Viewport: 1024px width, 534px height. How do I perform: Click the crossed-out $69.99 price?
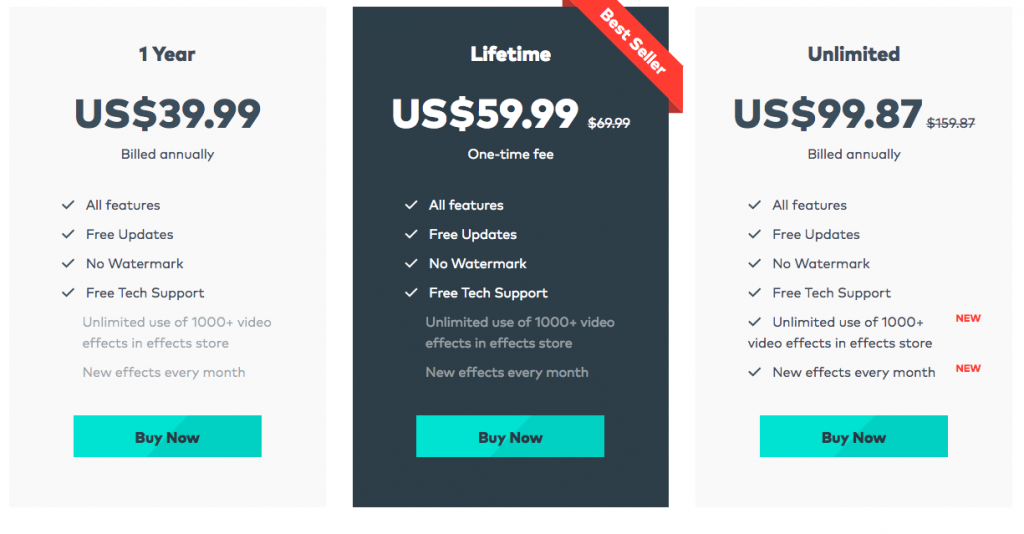(x=608, y=123)
